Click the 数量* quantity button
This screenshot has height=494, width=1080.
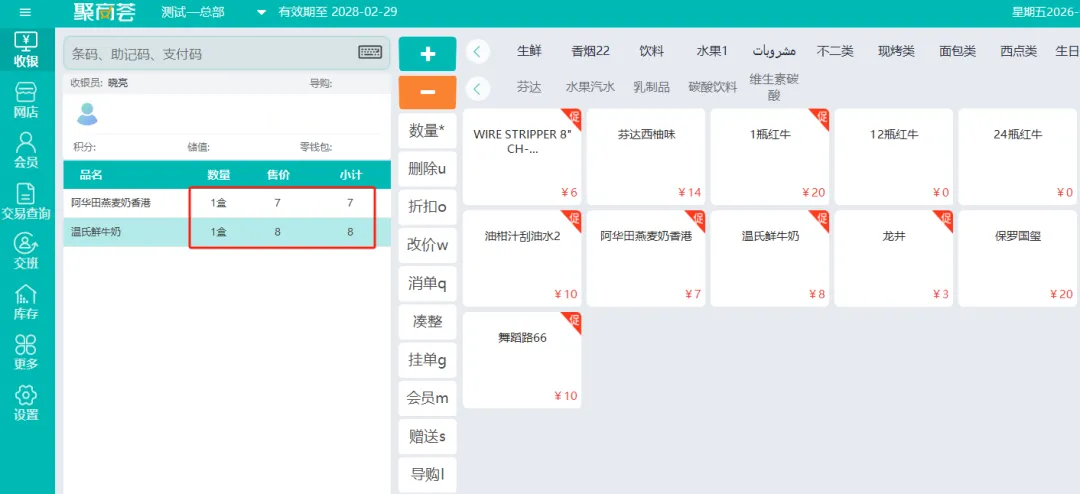(428, 131)
